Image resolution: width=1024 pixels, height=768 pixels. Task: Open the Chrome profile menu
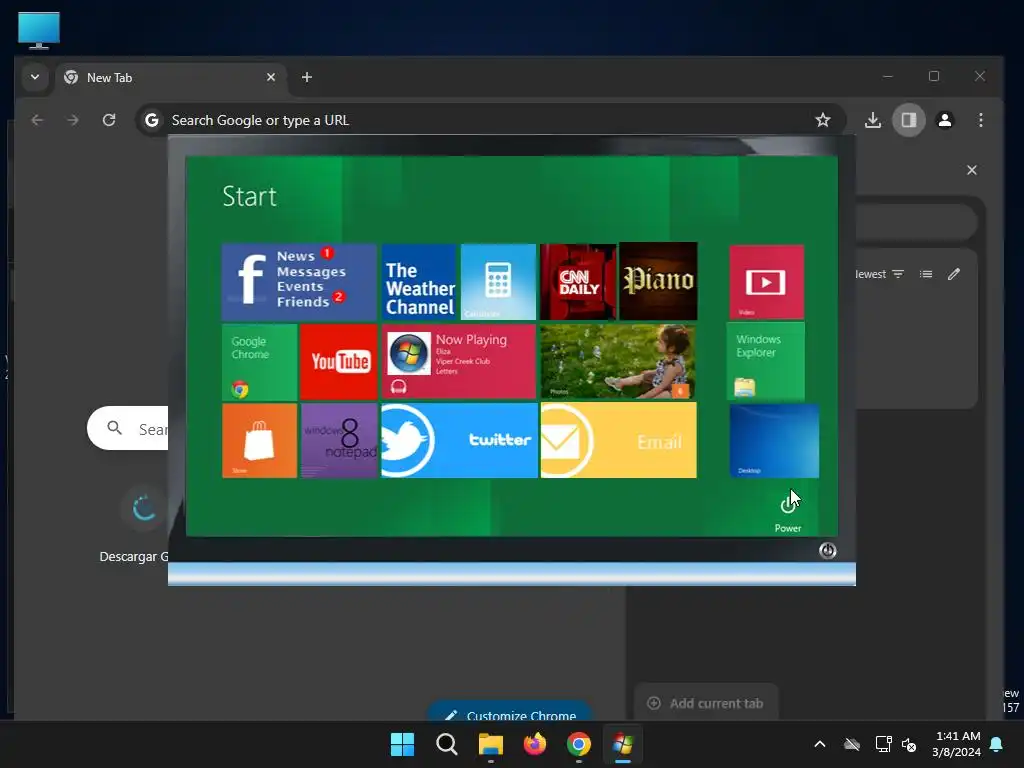944,120
